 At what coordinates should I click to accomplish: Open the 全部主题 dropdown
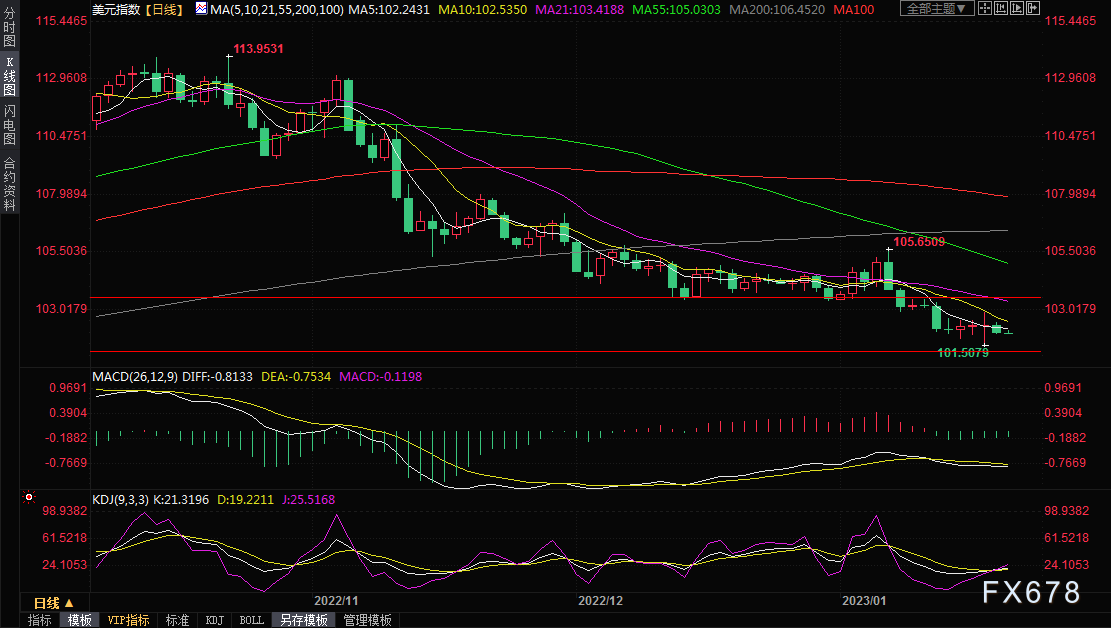936,9
